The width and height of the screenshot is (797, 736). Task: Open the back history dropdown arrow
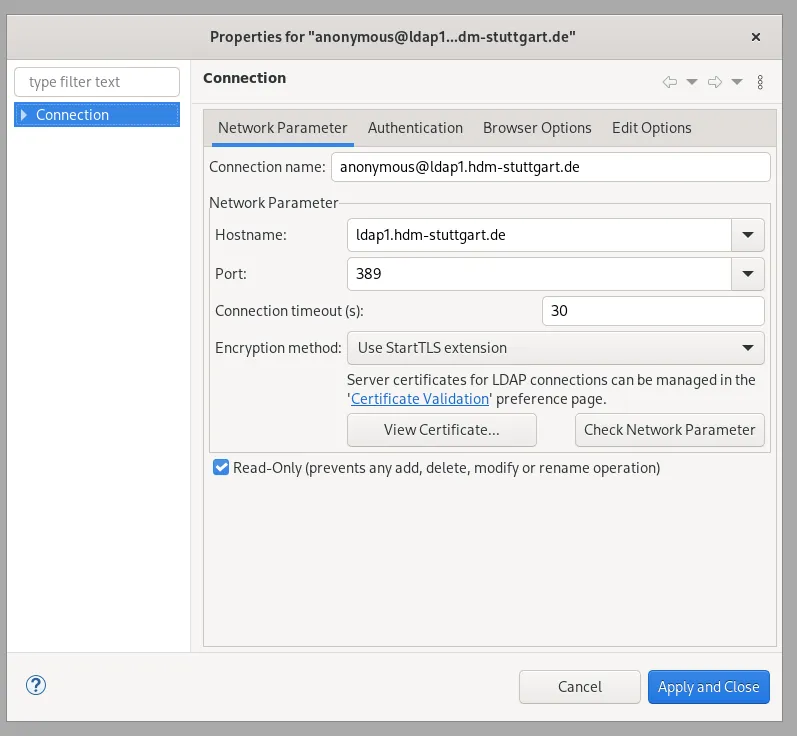click(x=692, y=82)
